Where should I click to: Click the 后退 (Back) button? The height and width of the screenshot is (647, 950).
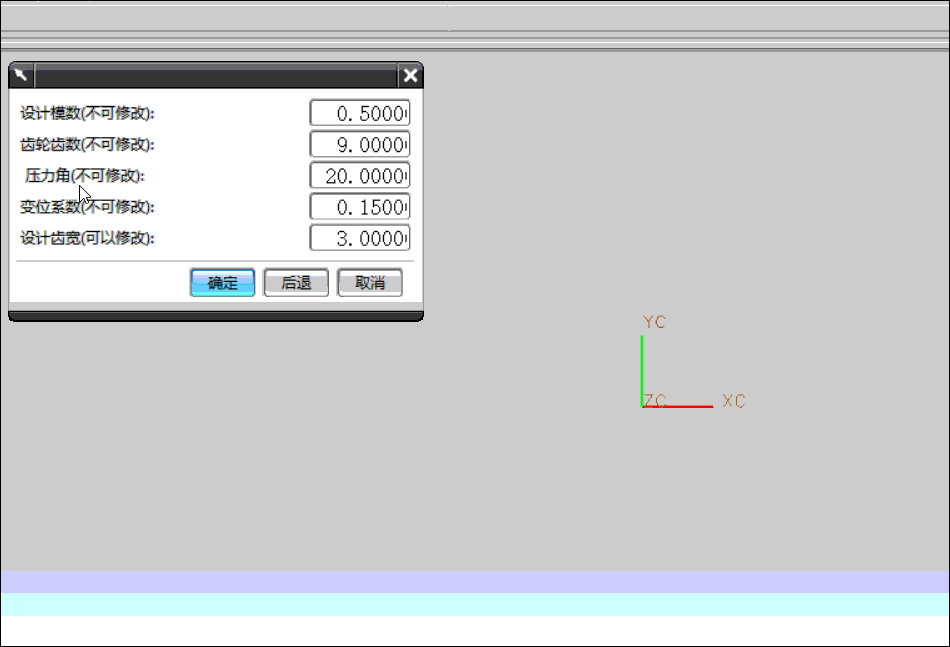[296, 282]
